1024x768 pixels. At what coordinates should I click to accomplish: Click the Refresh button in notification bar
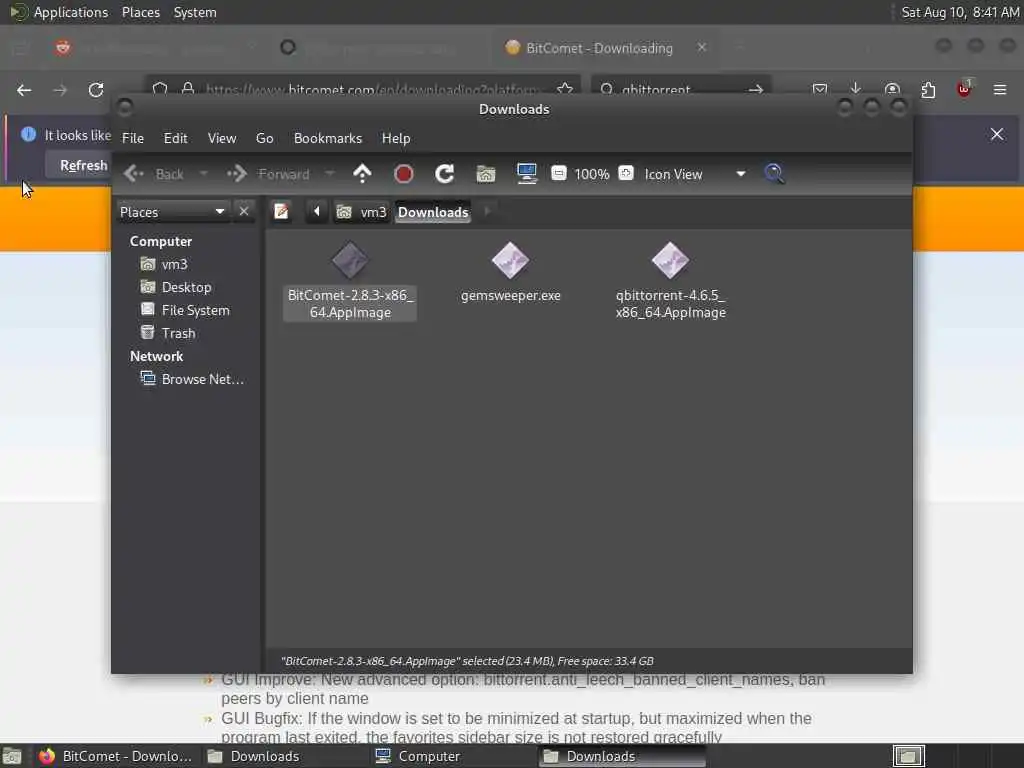[83, 165]
